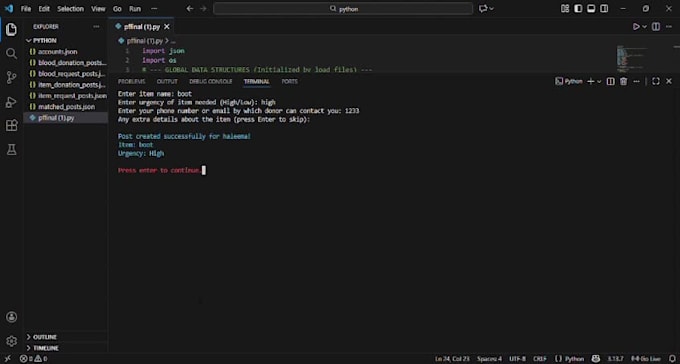Switch to the PROBLEMS tab

[131, 82]
